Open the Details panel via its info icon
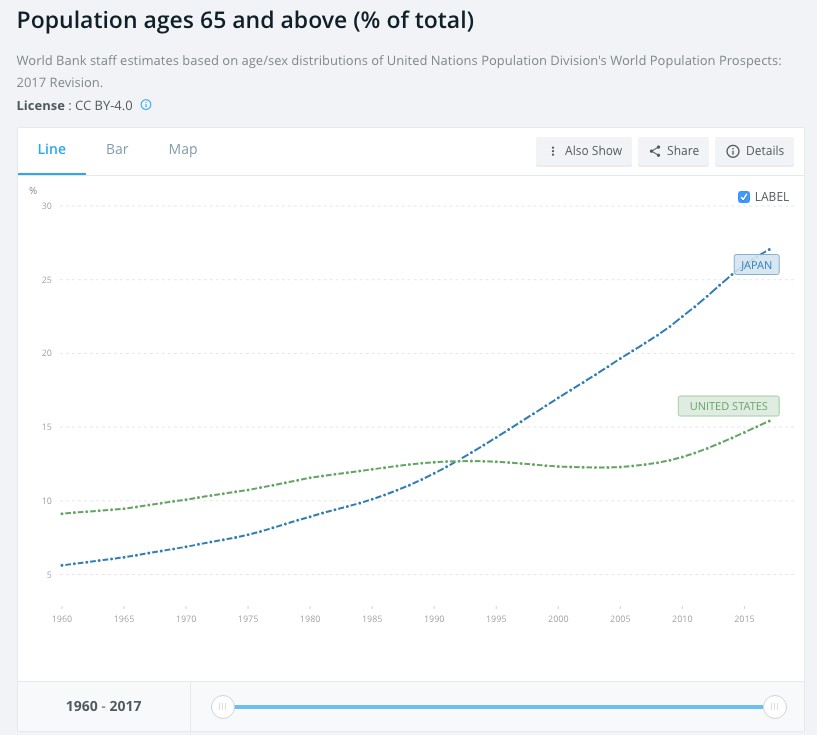The height and width of the screenshot is (735, 817). [x=731, y=151]
